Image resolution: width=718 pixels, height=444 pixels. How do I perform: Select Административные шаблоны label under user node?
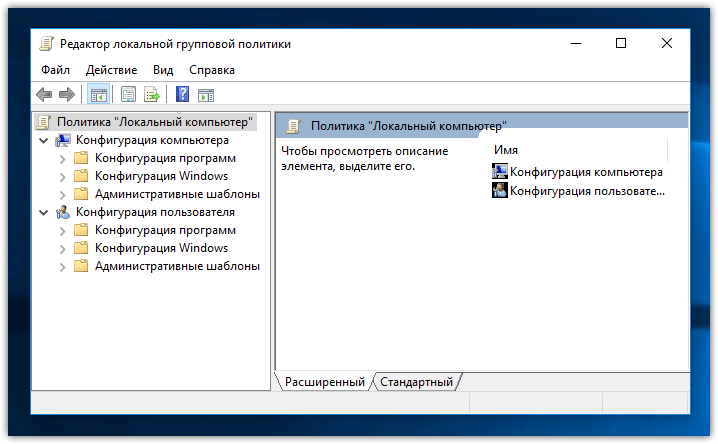click(177, 266)
